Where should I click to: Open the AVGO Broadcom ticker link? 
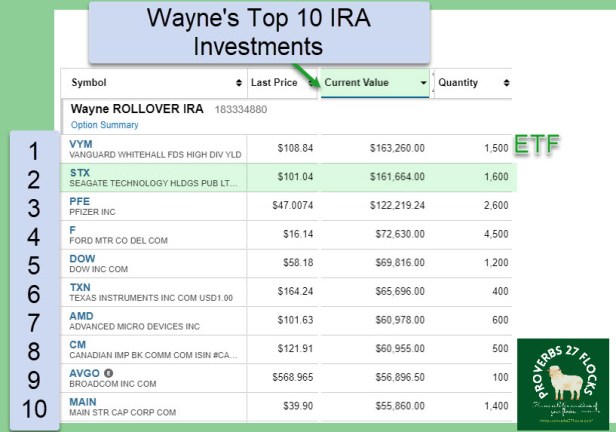83,371
